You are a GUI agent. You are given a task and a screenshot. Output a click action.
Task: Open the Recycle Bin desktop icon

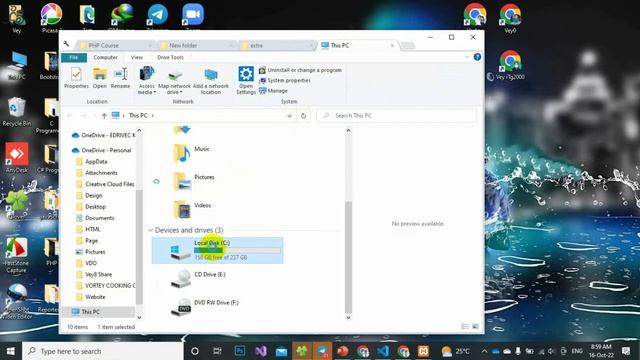click(x=16, y=111)
